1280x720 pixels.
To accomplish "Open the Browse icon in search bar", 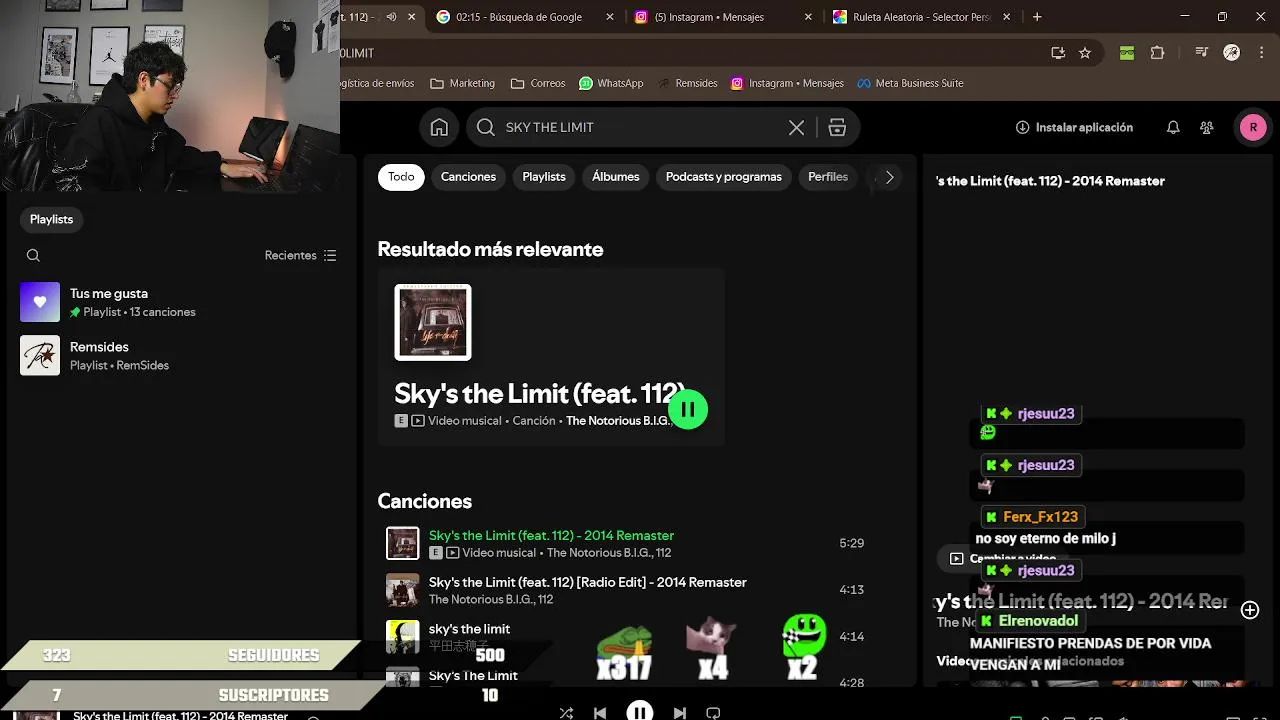I will [x=837, y=127].
